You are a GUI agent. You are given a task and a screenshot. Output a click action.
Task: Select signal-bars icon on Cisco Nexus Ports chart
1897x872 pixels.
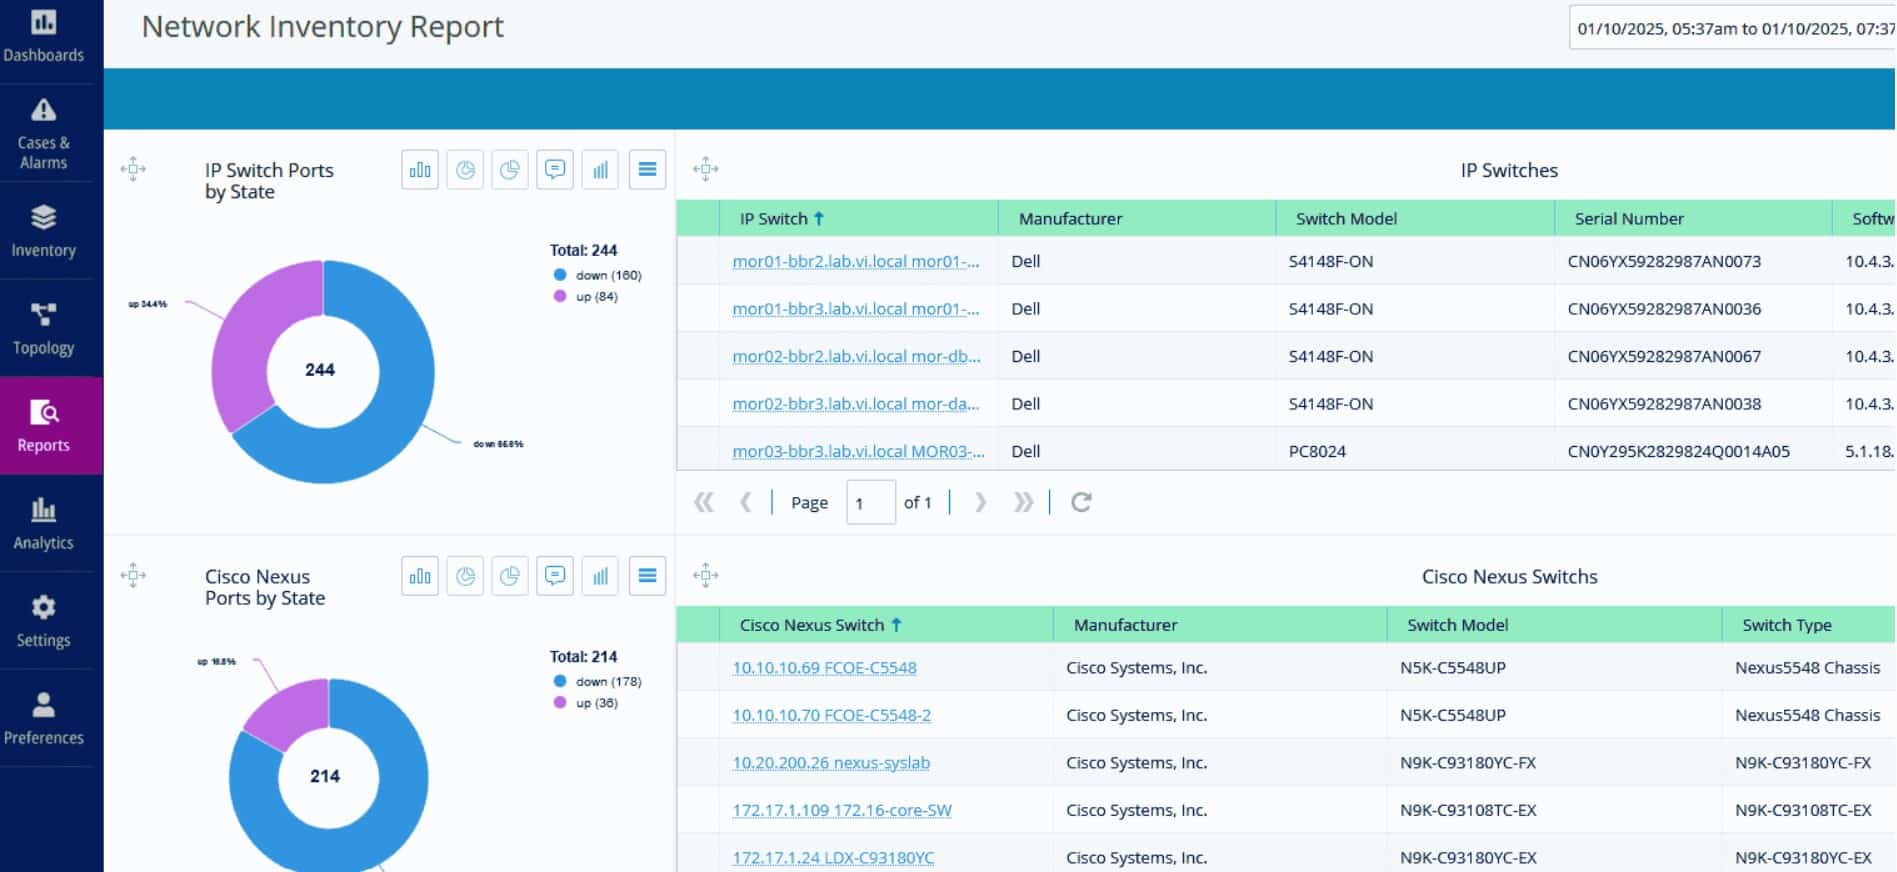600,576
